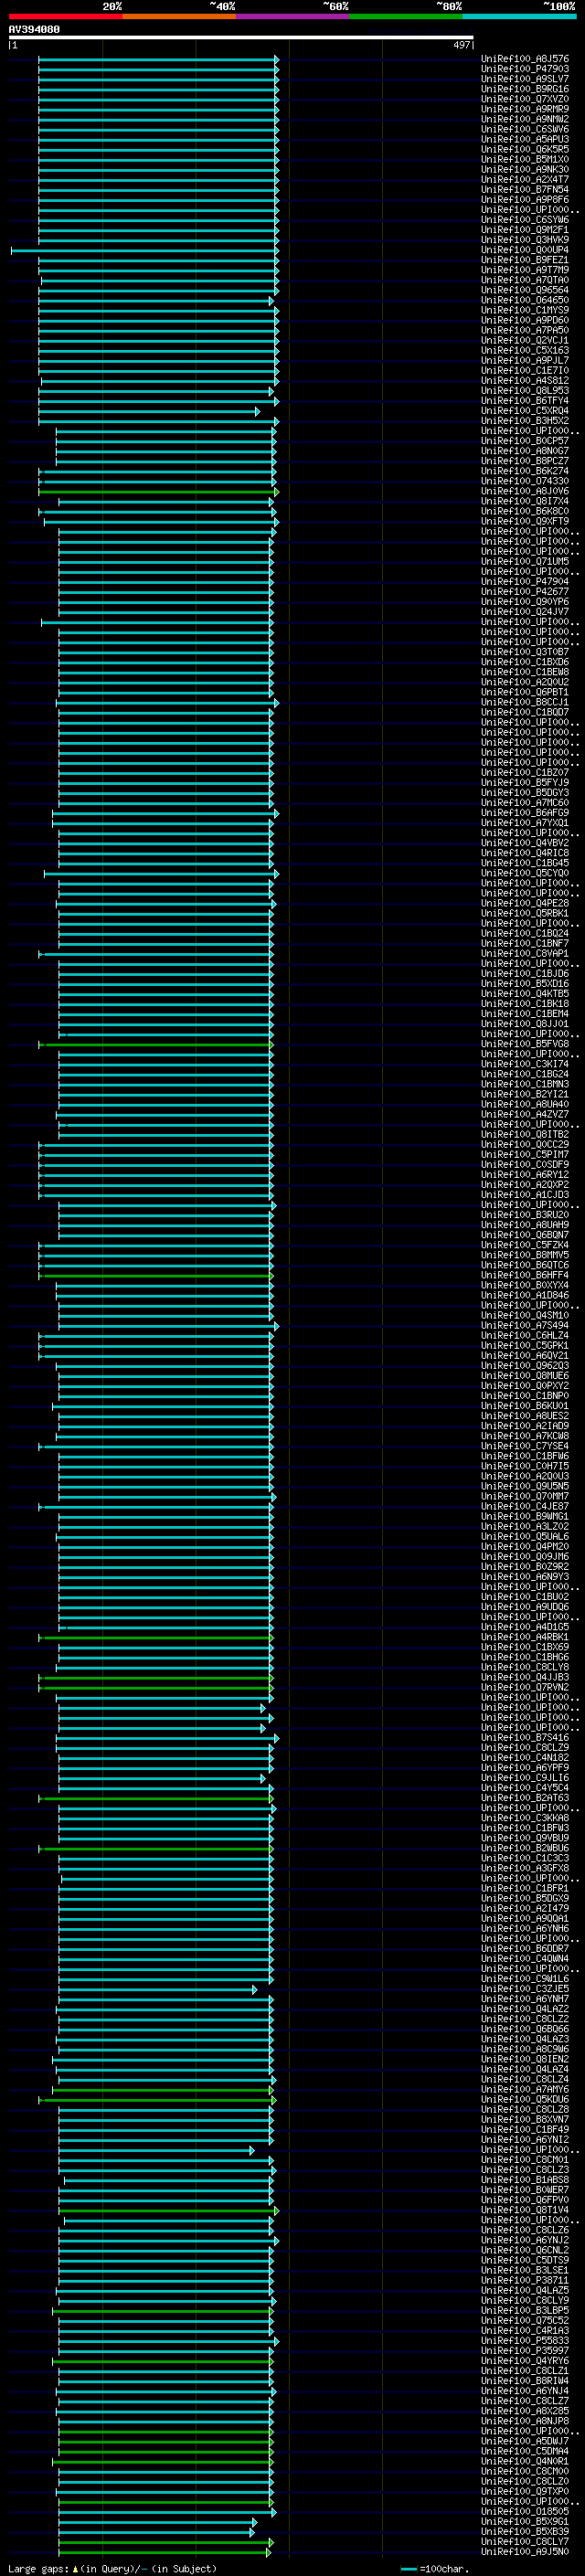This screenshot has width=585, height=2576.
Task: Click the green alignment bar for UniRef100_A8J0V6
Action: click(x=158, y=492)
